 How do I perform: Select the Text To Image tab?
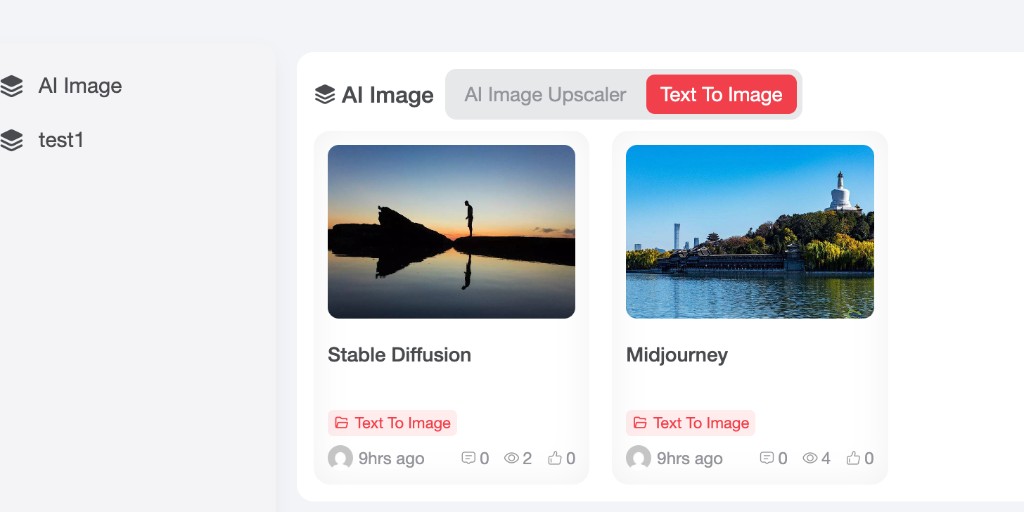point(721,95)
